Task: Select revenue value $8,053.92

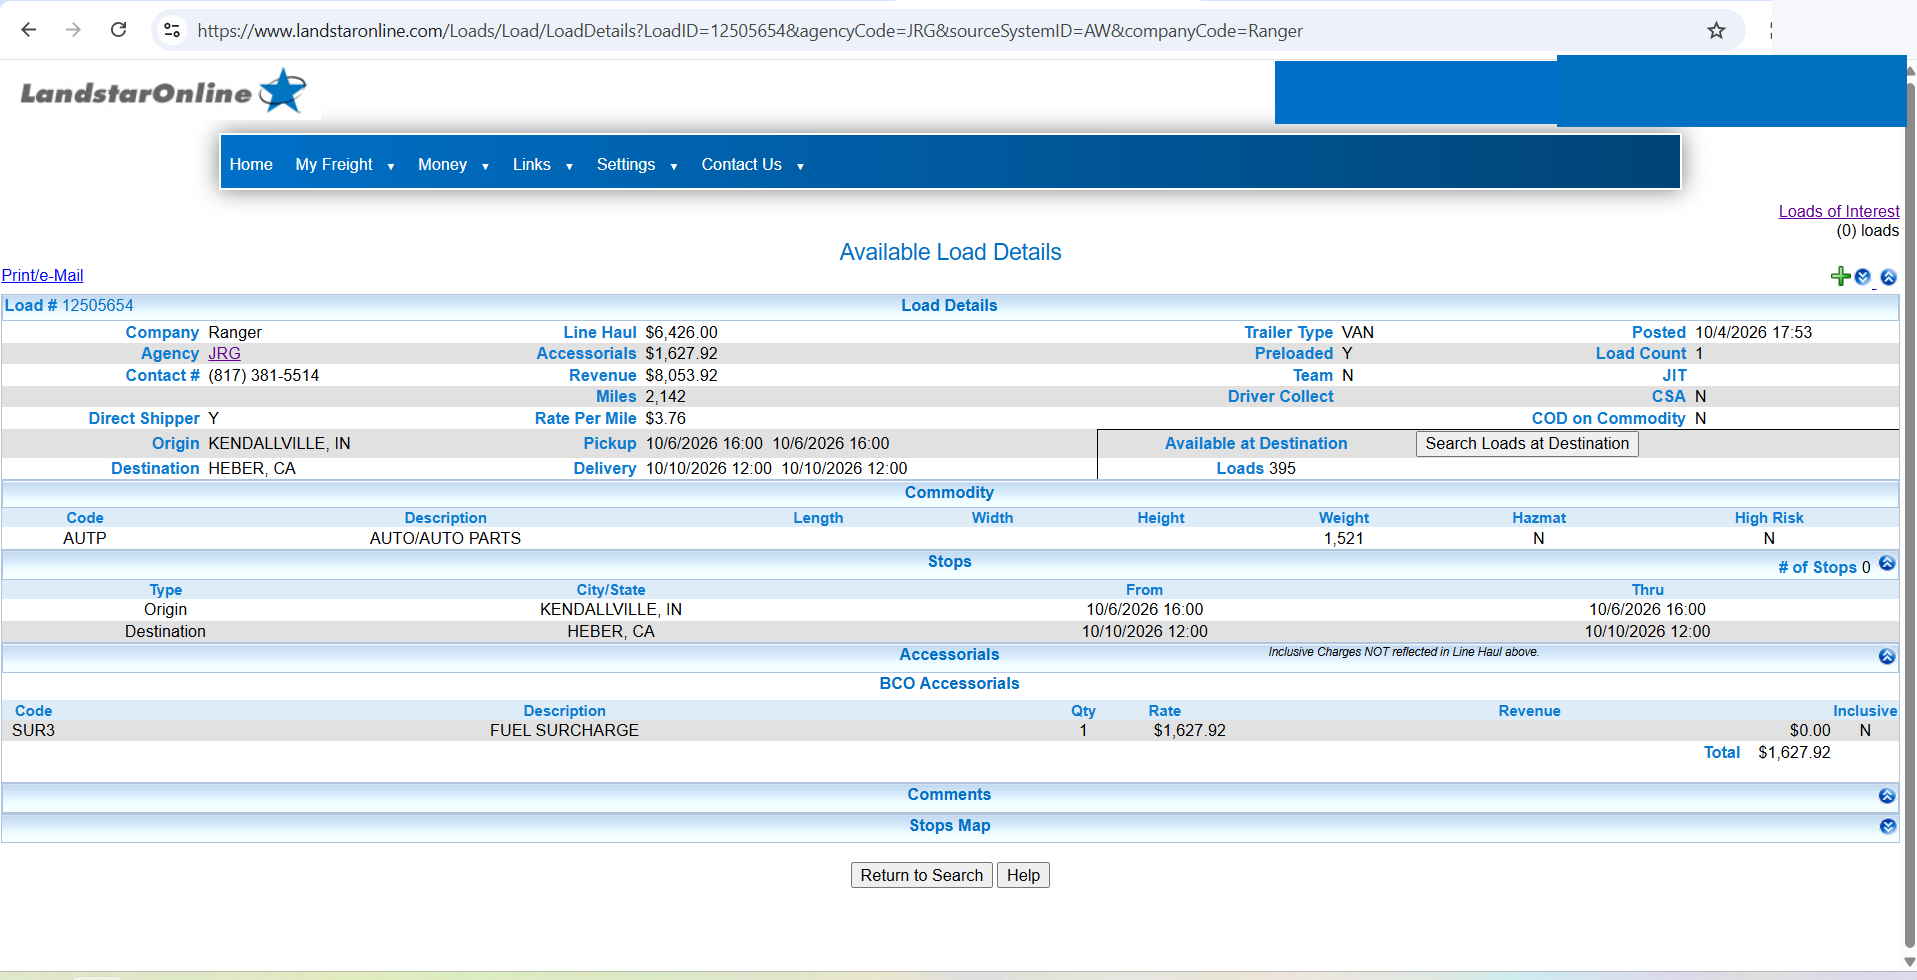Action: 681,375
